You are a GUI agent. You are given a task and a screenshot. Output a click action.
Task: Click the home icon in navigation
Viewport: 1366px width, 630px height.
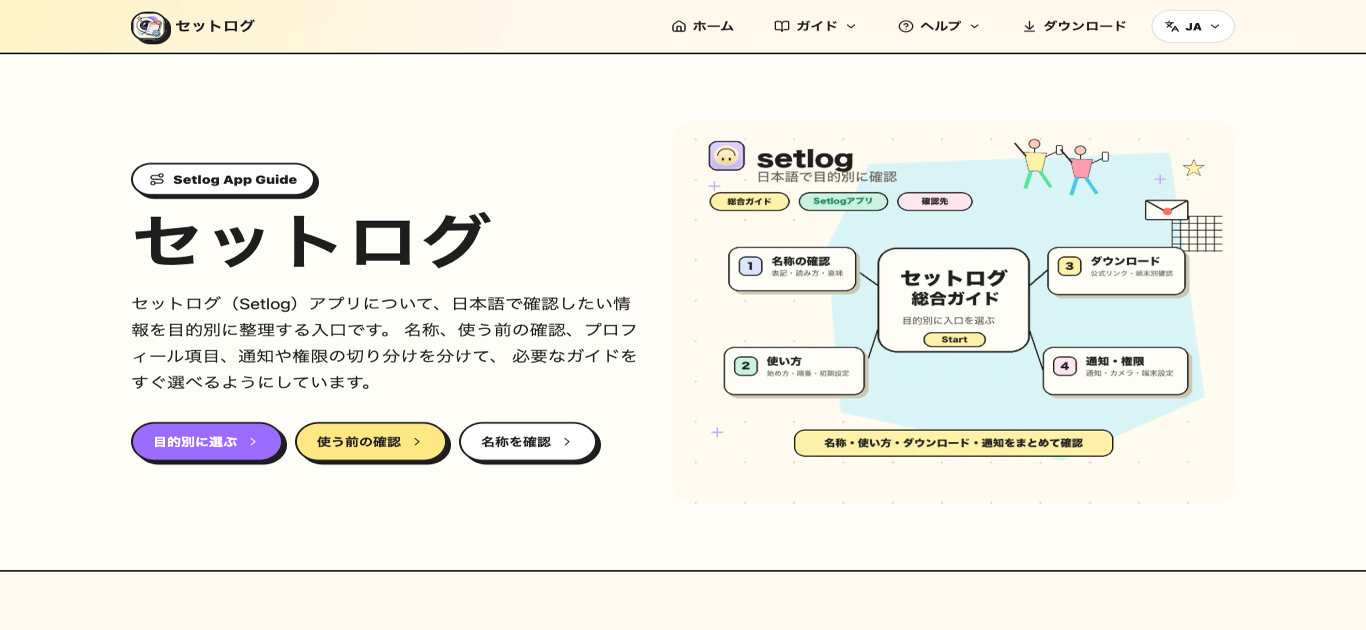679,26
